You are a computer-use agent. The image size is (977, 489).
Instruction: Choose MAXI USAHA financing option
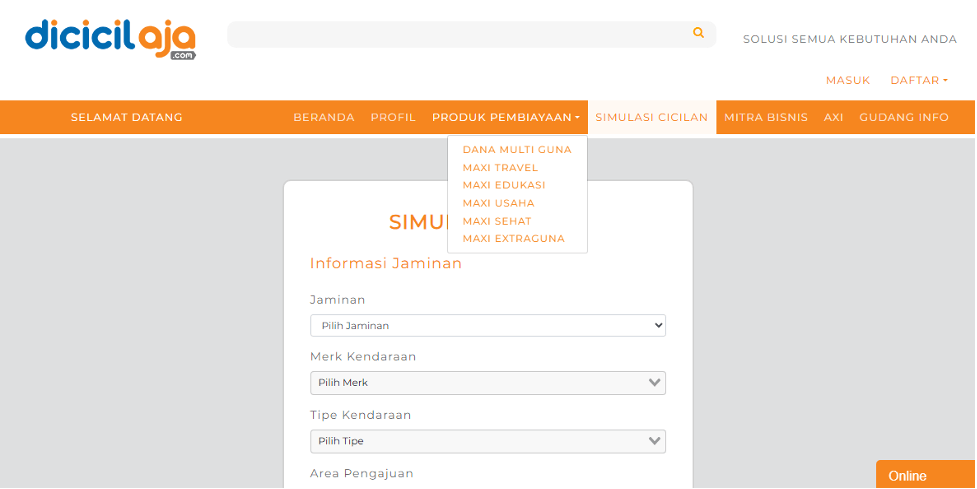pos(498,203)
